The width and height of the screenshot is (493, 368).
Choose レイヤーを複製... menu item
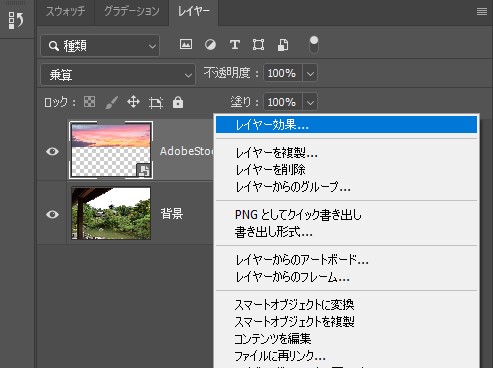tap(346, 153)
